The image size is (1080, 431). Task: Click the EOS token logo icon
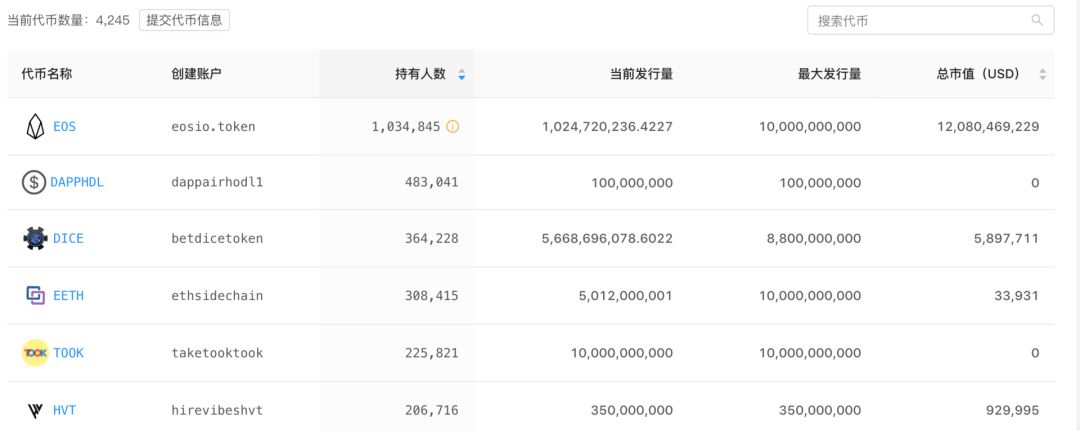click(35, 127)
